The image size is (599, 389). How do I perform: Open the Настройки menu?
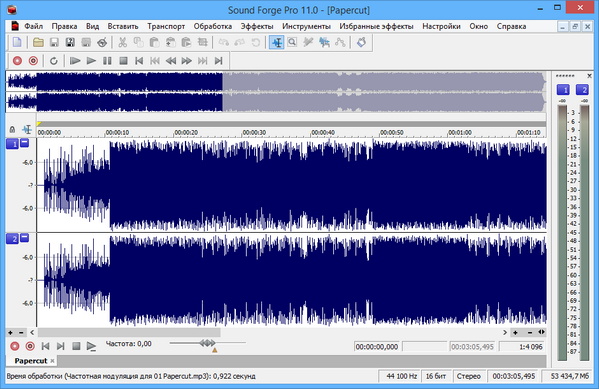tap(441, 26)
